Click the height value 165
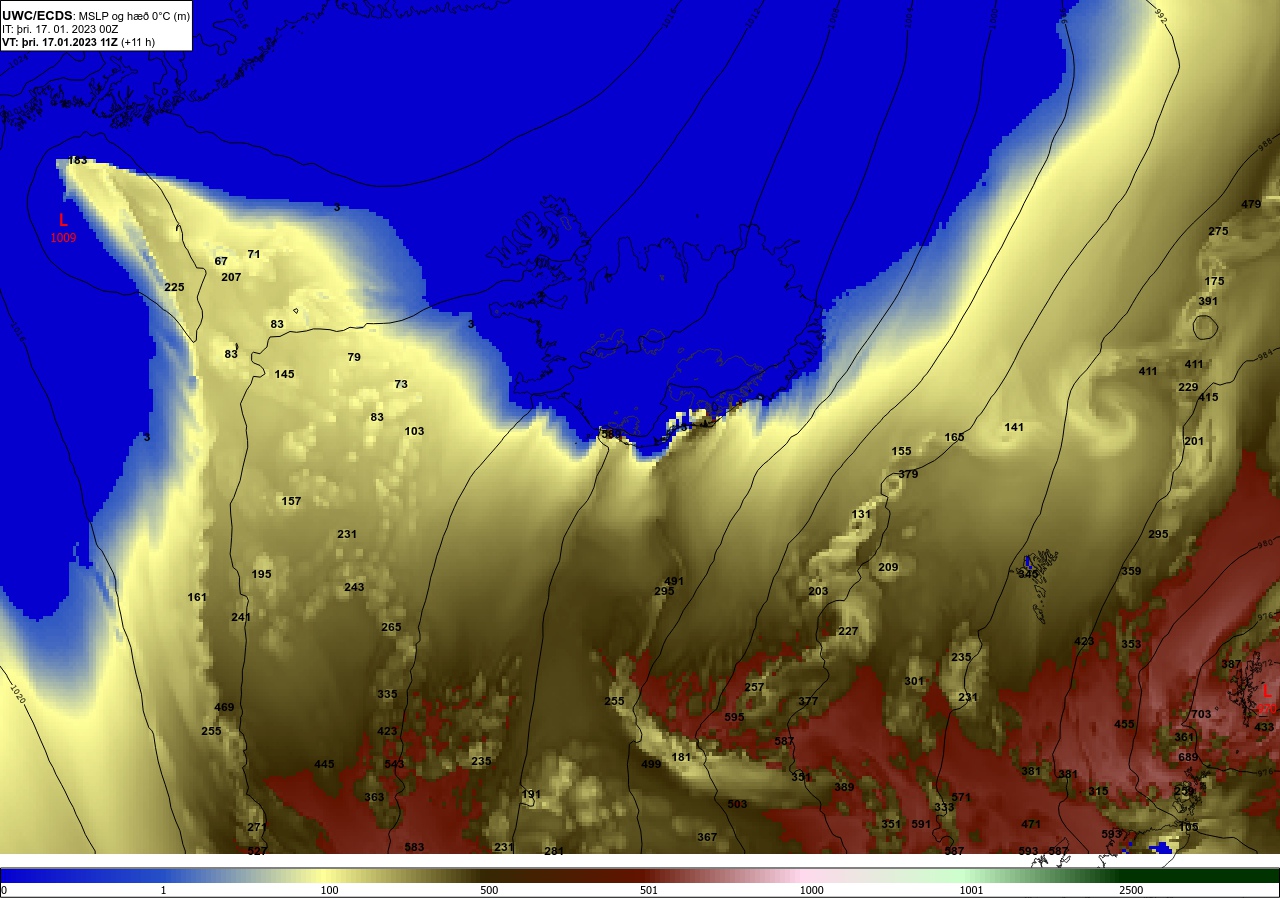 point(954,438)
